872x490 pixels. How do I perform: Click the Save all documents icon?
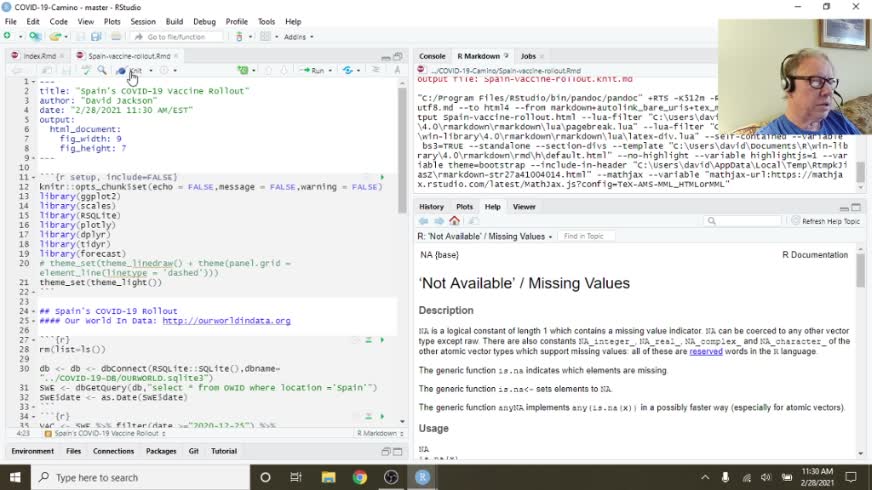pos(96,37)
